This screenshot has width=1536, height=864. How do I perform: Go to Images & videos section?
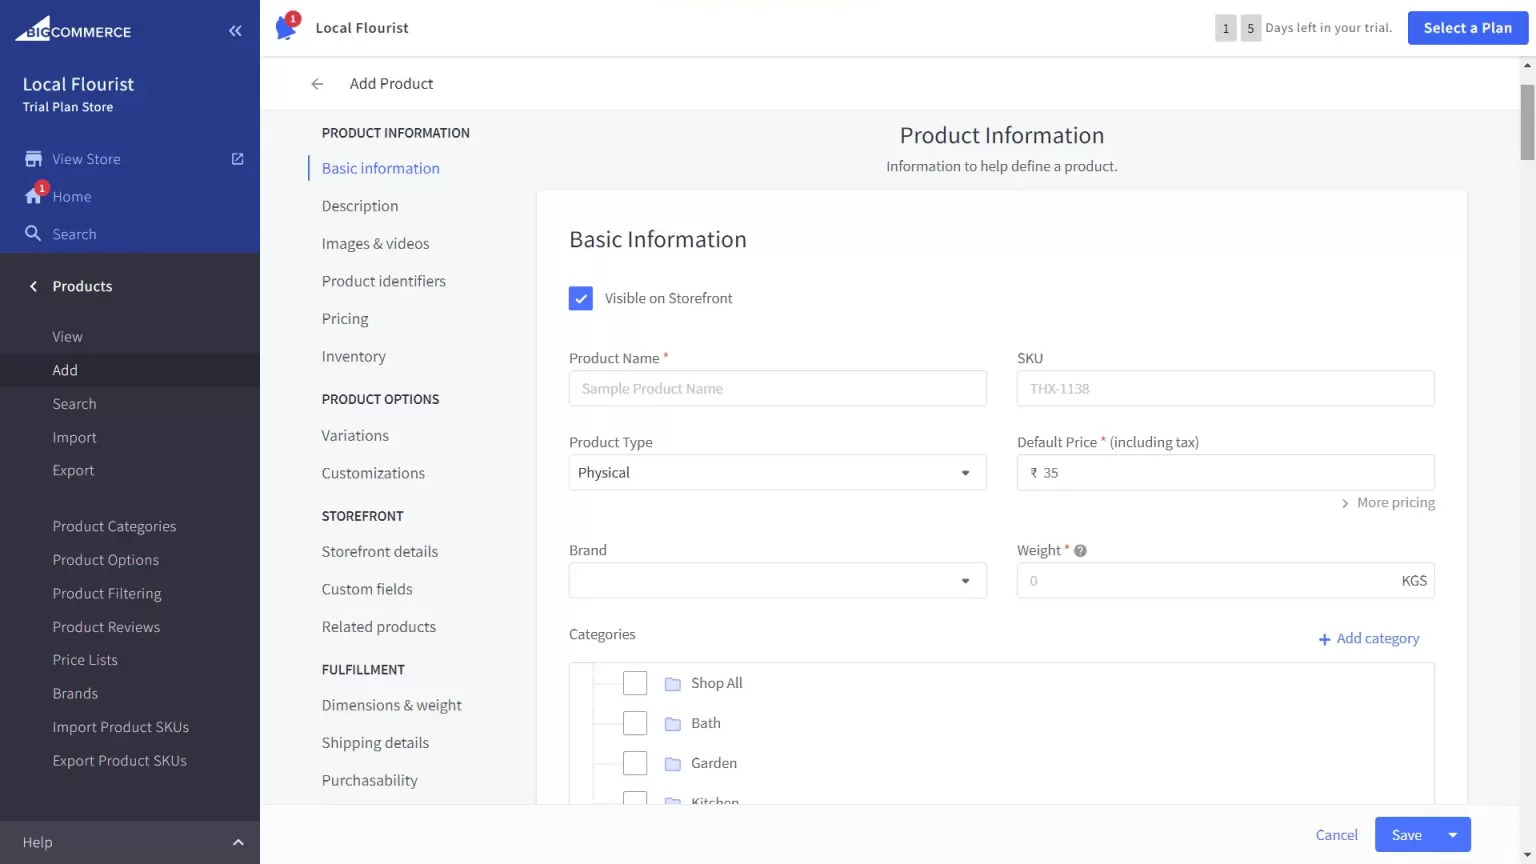tap(375, 244)
